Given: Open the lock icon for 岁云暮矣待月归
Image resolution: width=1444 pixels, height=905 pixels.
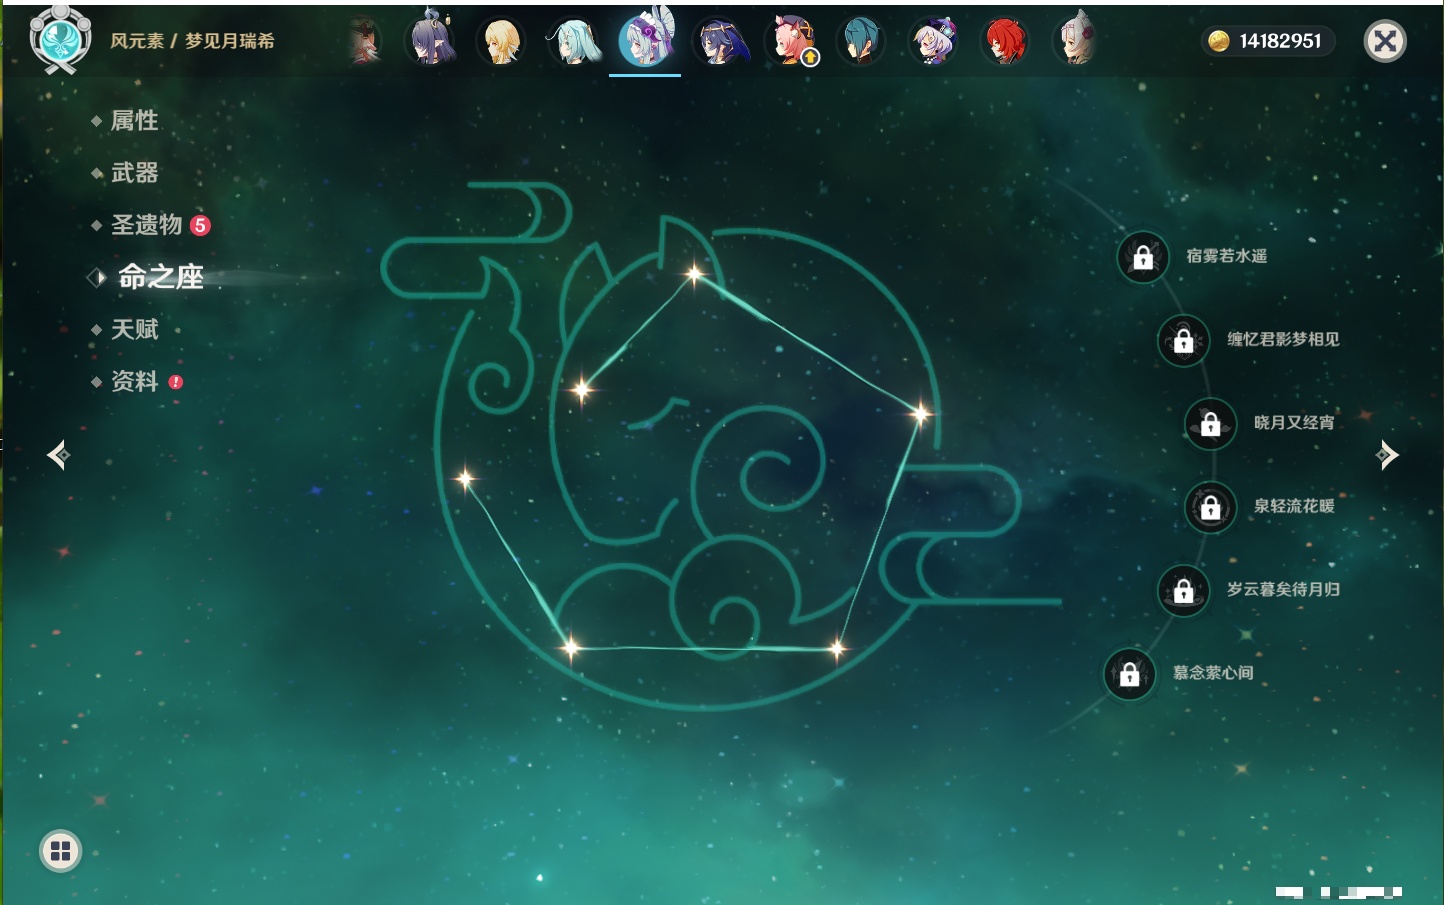Looking at the screenshot, I should point(1184,590).
